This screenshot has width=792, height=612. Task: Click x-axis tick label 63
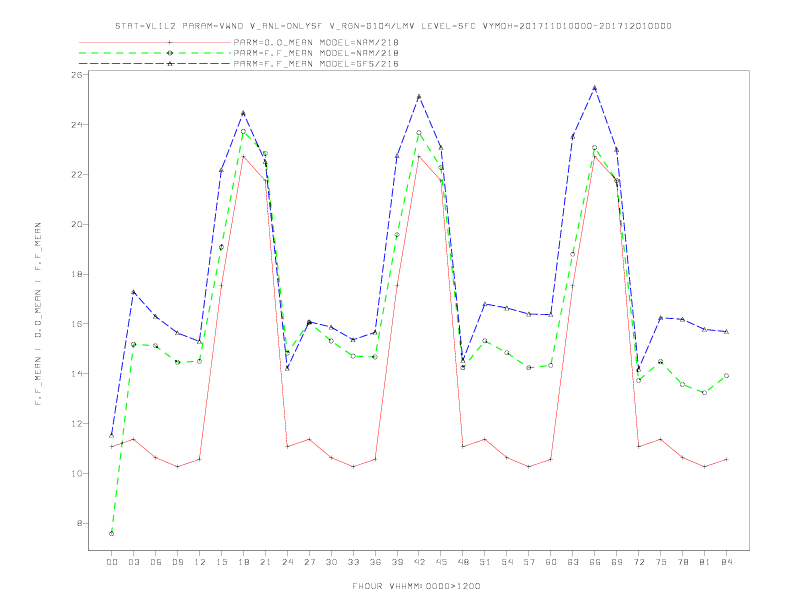[573, 562]
